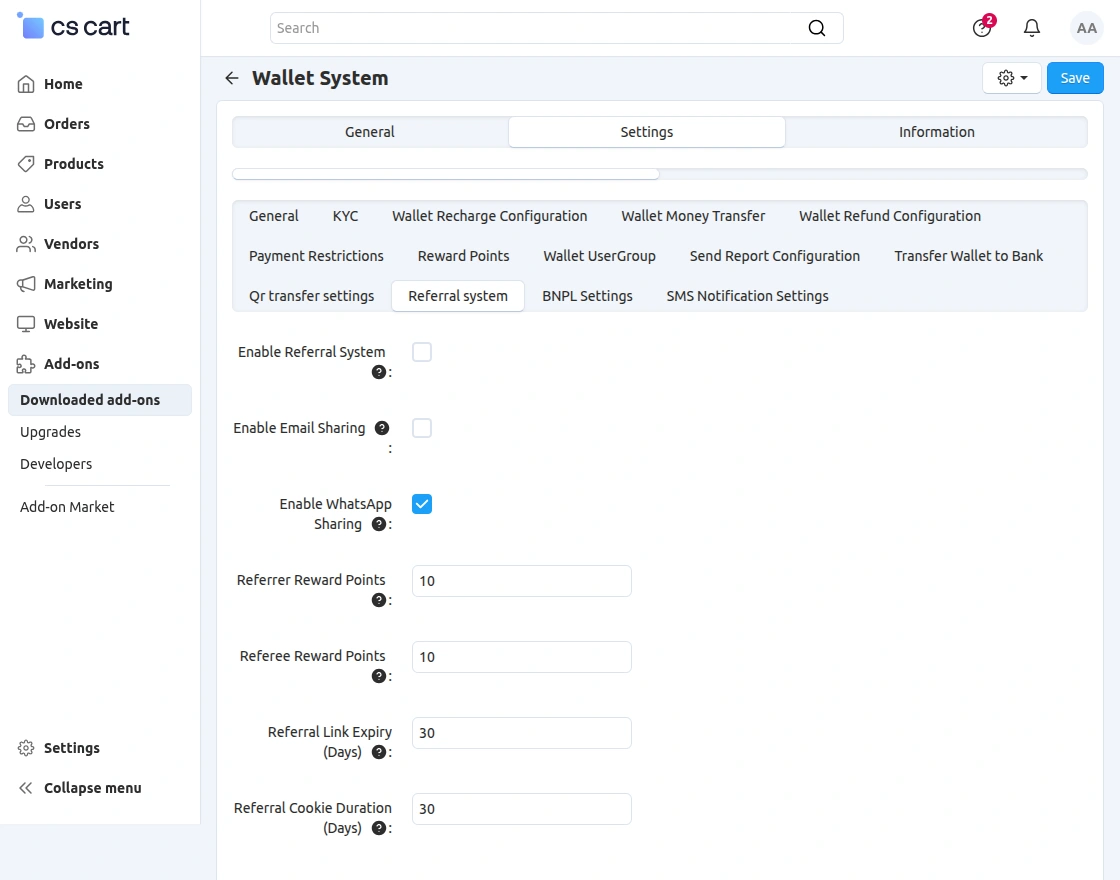Open the AA user avatar menu
This screenshot has width=1120, height=880.
point(1086,28)
